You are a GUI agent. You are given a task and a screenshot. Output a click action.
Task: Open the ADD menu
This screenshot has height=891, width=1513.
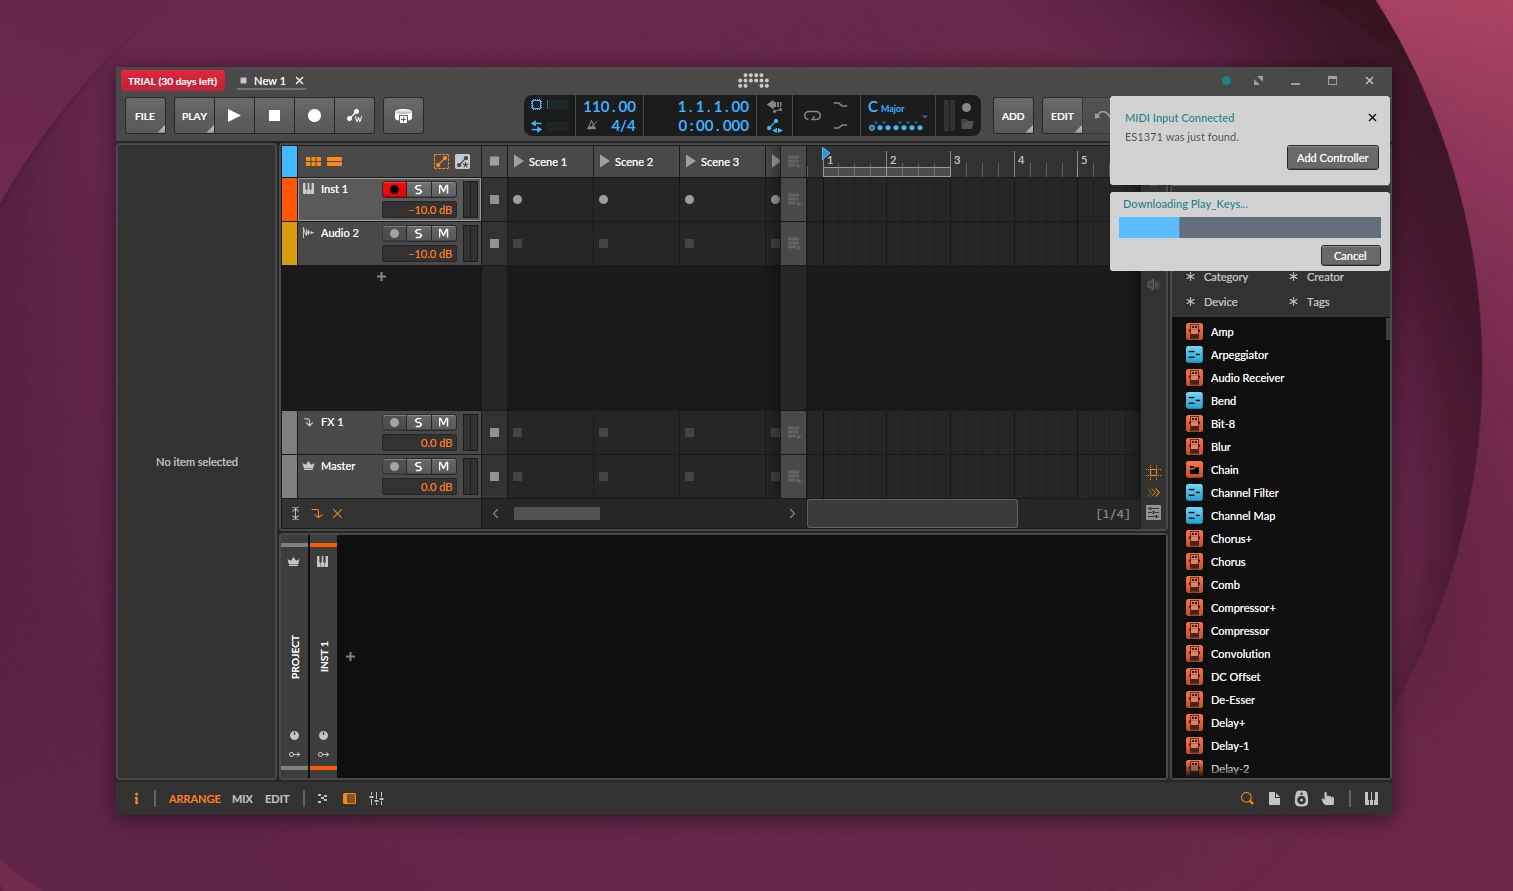(1013, 116)
